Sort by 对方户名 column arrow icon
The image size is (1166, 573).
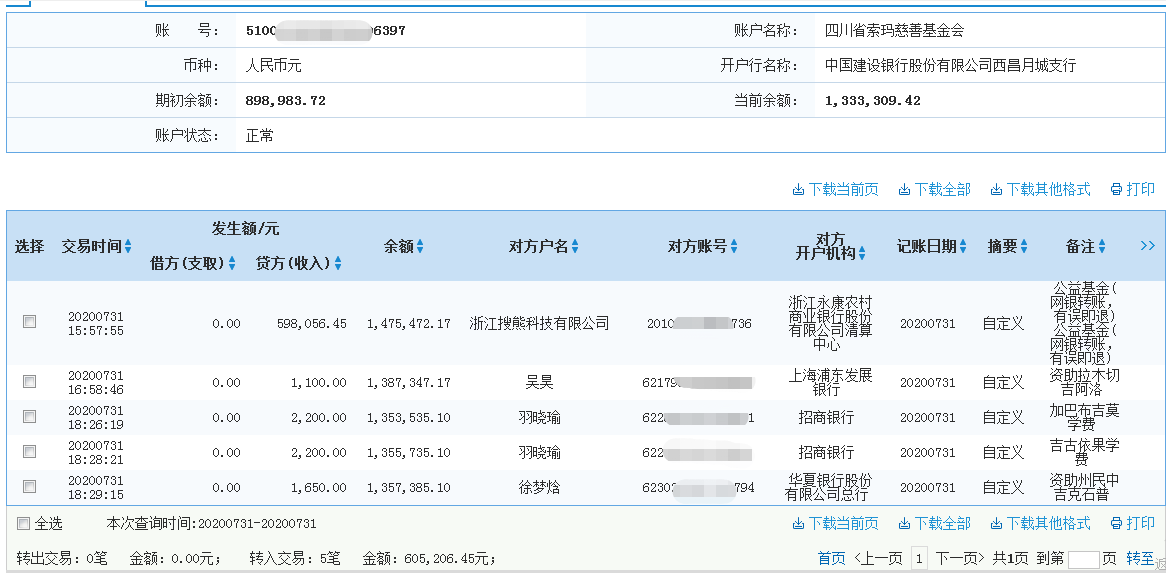tap(575, 247)
